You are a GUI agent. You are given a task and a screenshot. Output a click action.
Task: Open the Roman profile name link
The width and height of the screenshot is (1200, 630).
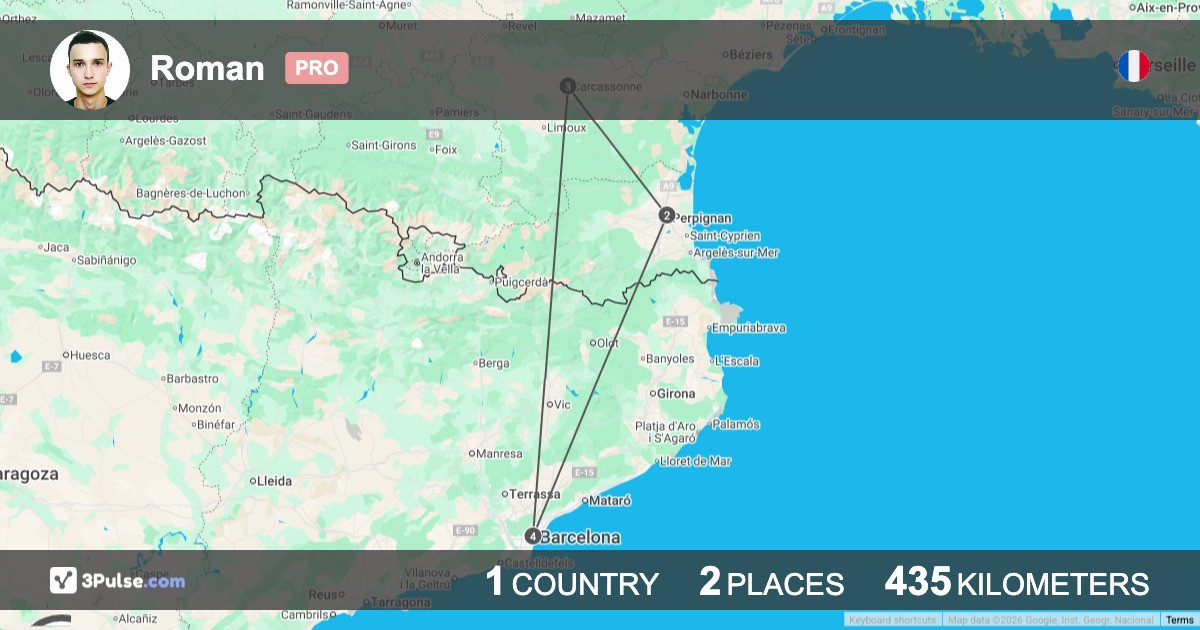pos(207,68)
